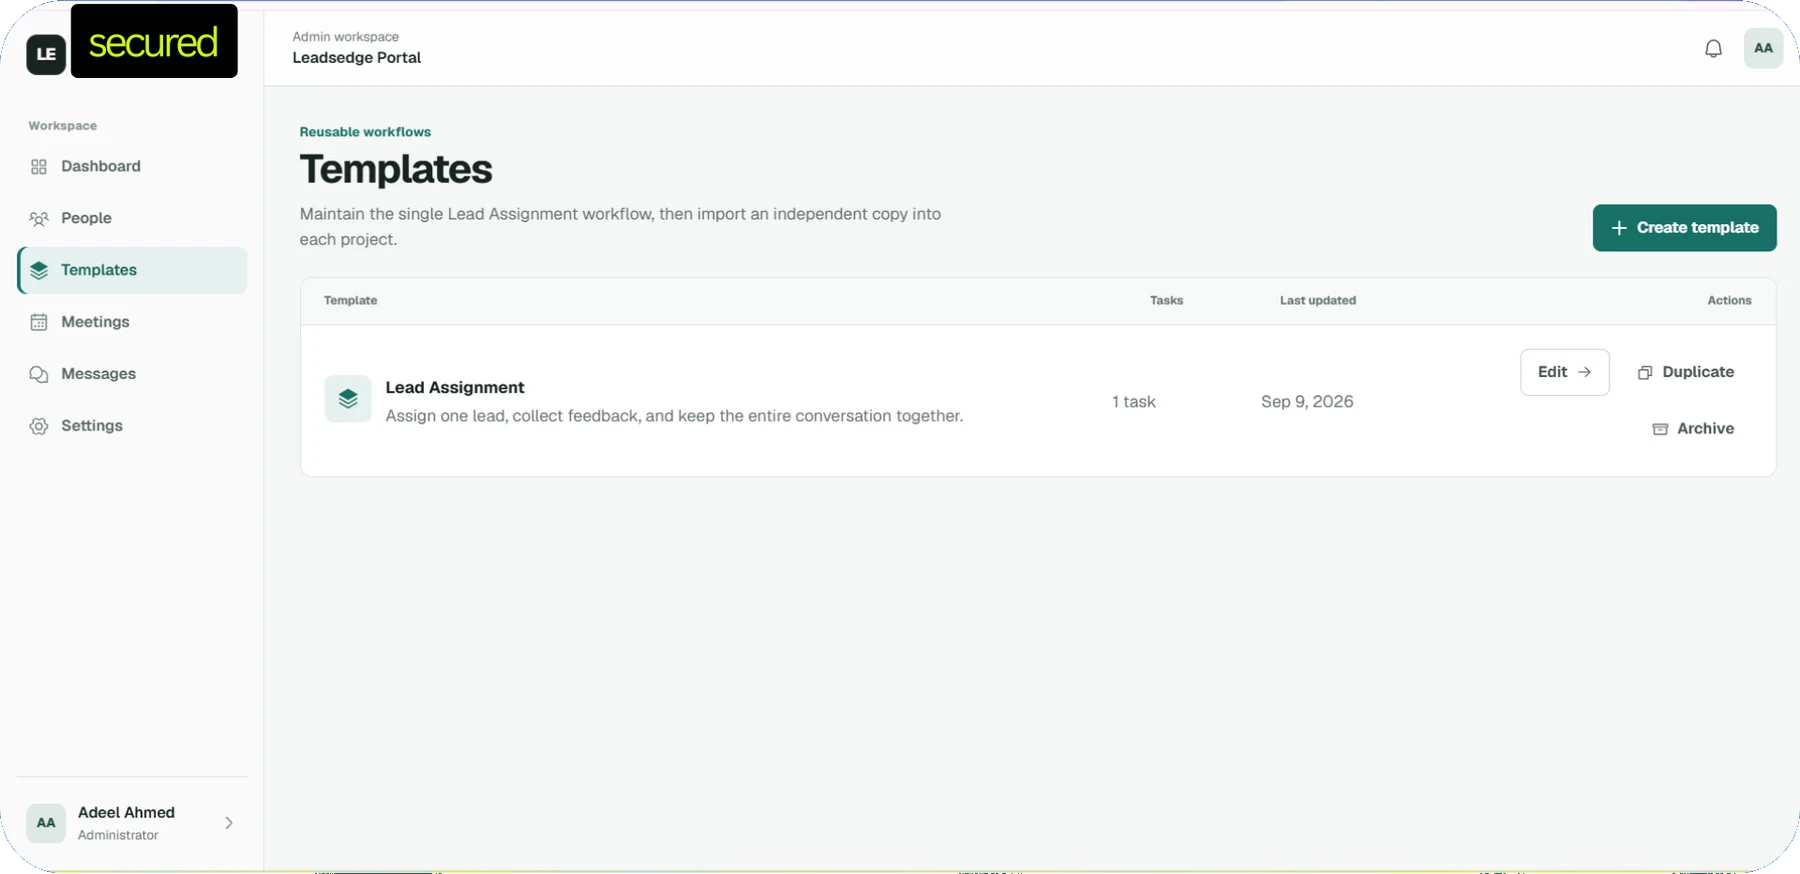Click the Settings gear icon

pos(39,426)
